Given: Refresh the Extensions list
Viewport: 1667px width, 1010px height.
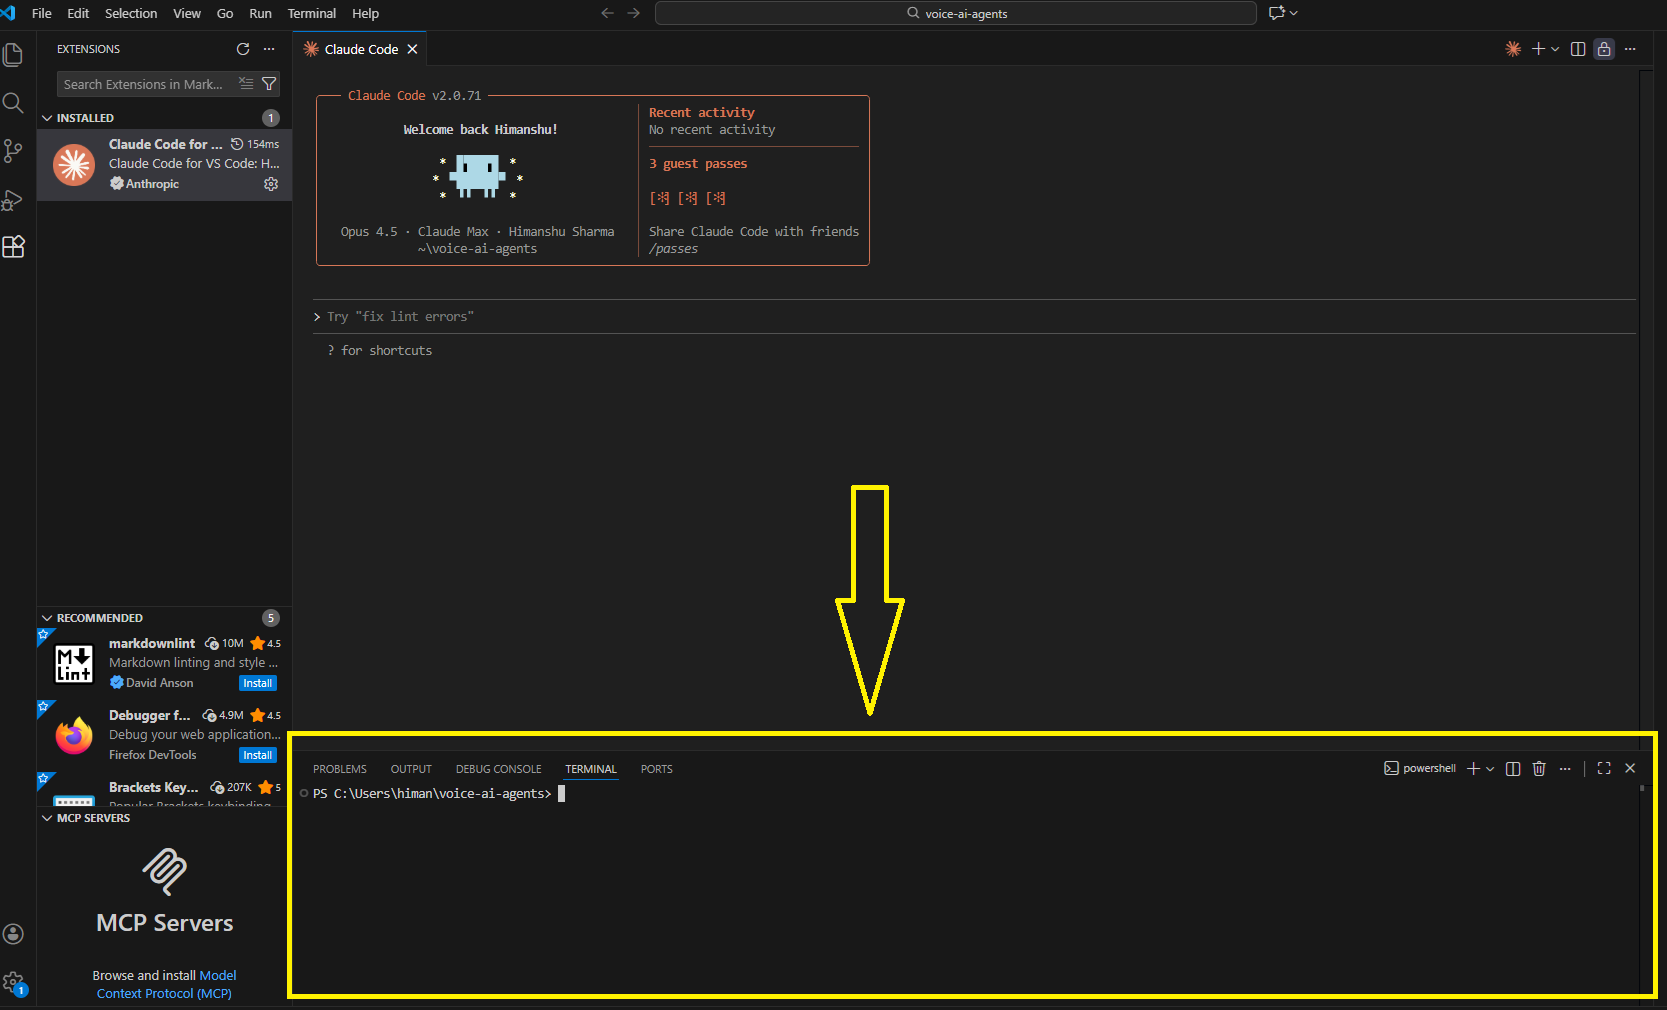Looking at the screenshot, I should pyautogui.click(x=243, y=49).
